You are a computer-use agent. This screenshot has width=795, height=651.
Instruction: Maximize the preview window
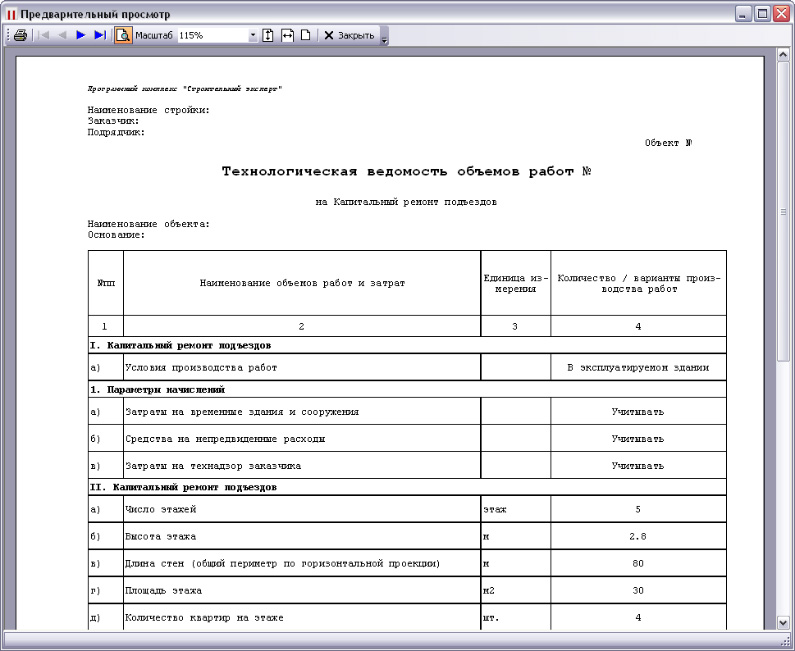762,14
